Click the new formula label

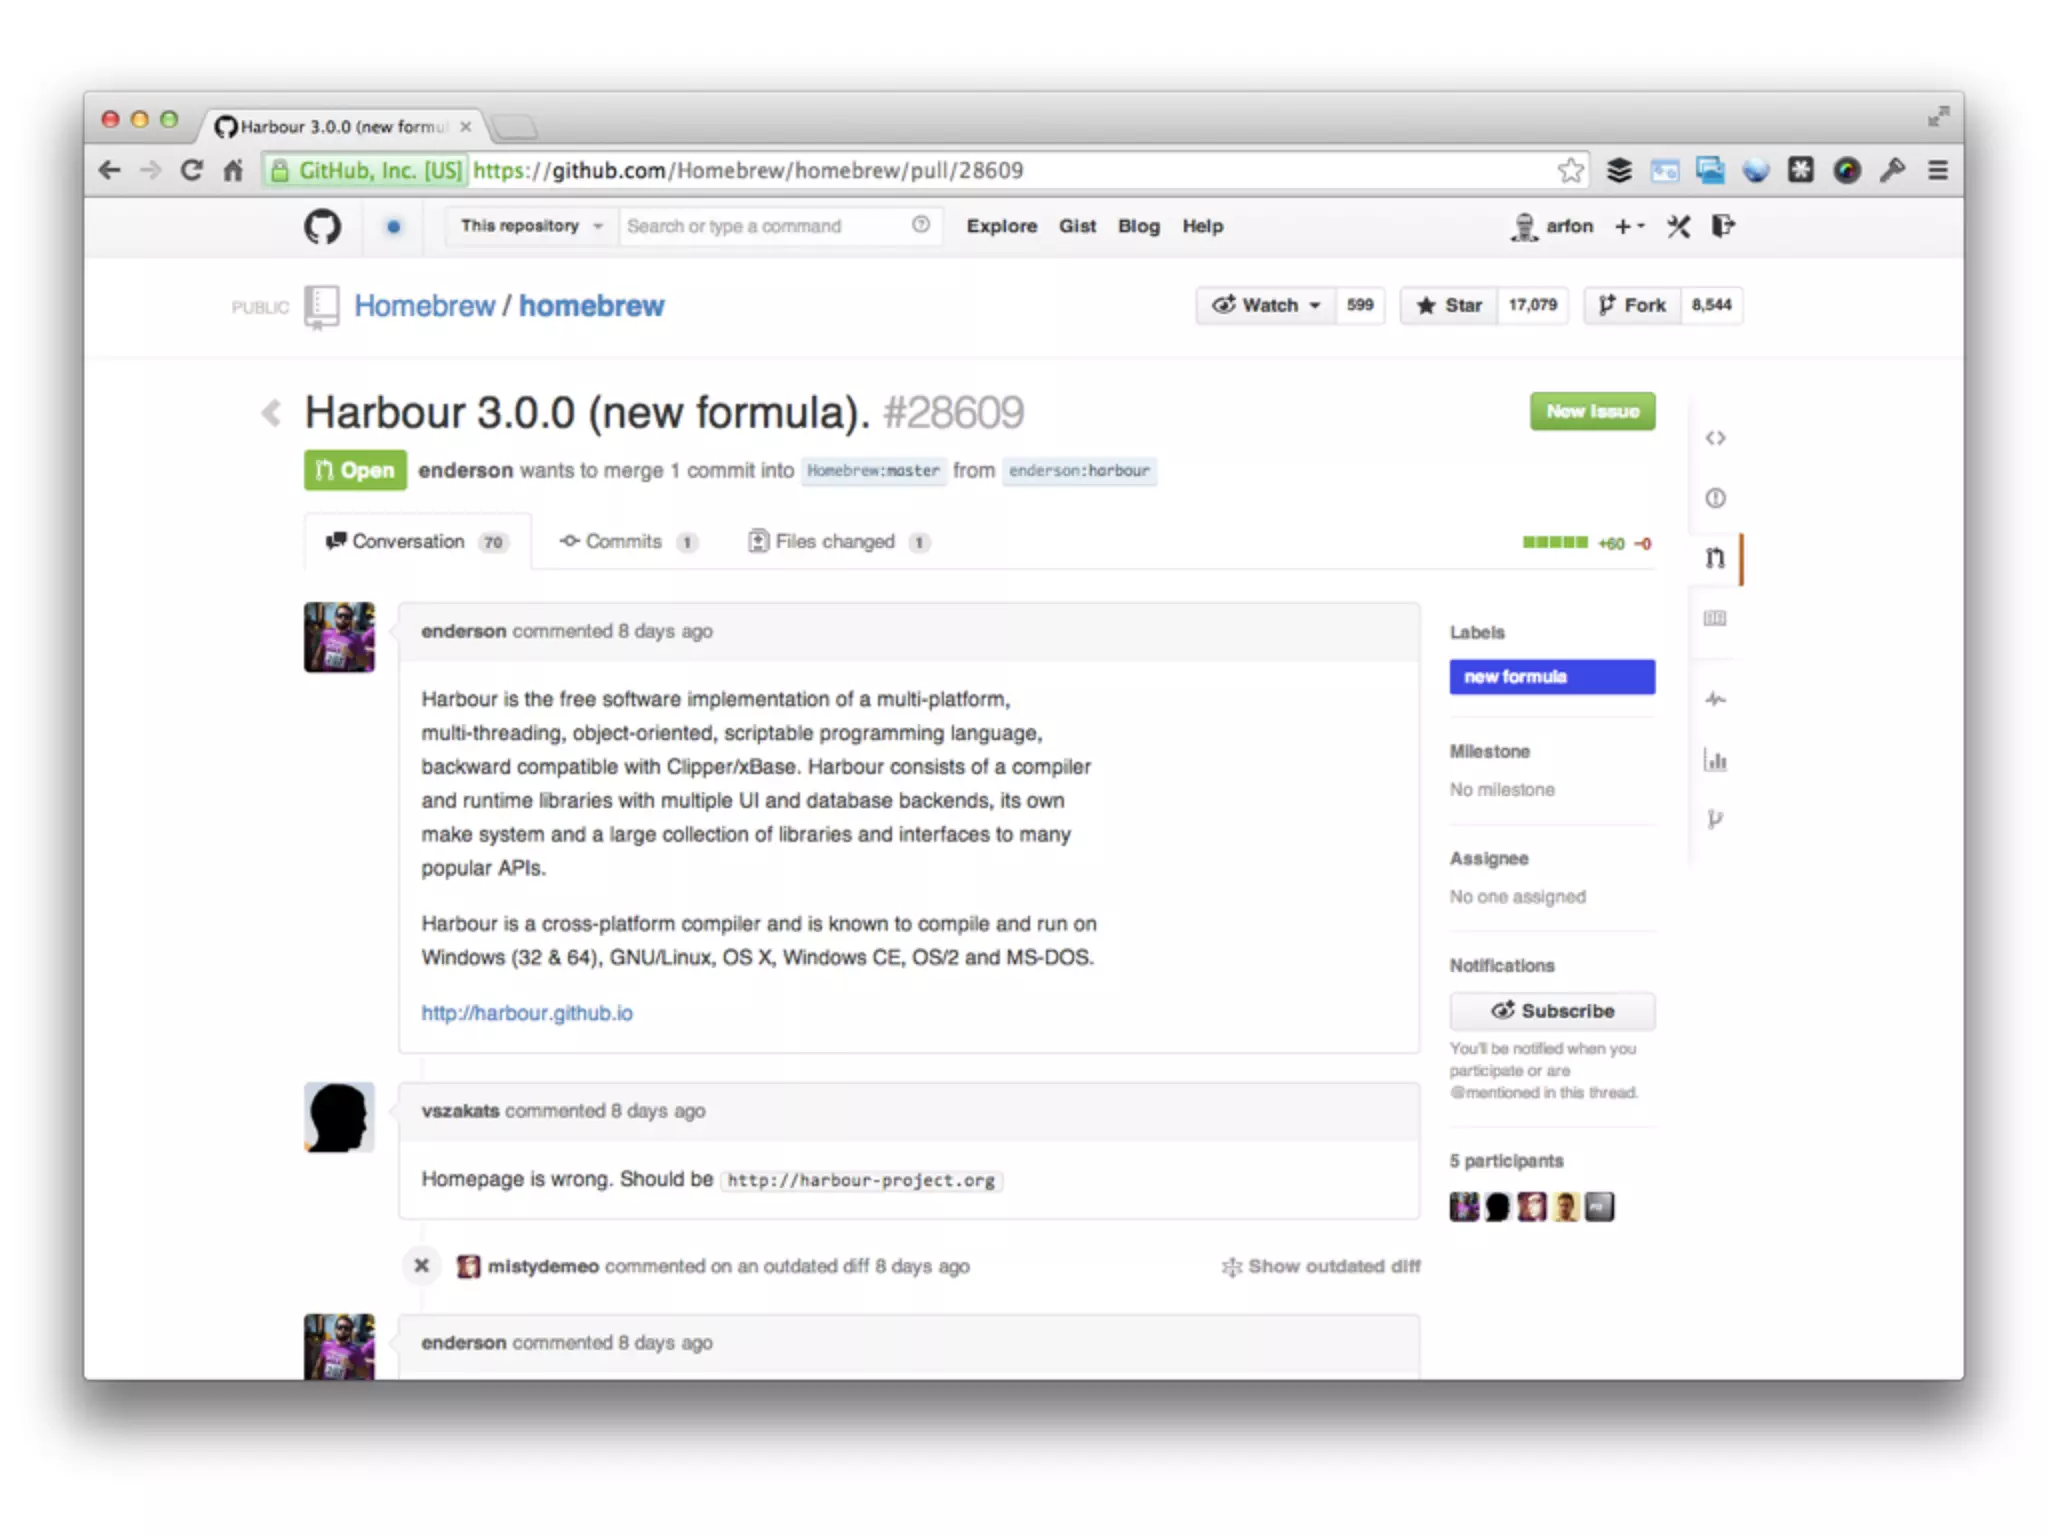(x=1551, y=677)
